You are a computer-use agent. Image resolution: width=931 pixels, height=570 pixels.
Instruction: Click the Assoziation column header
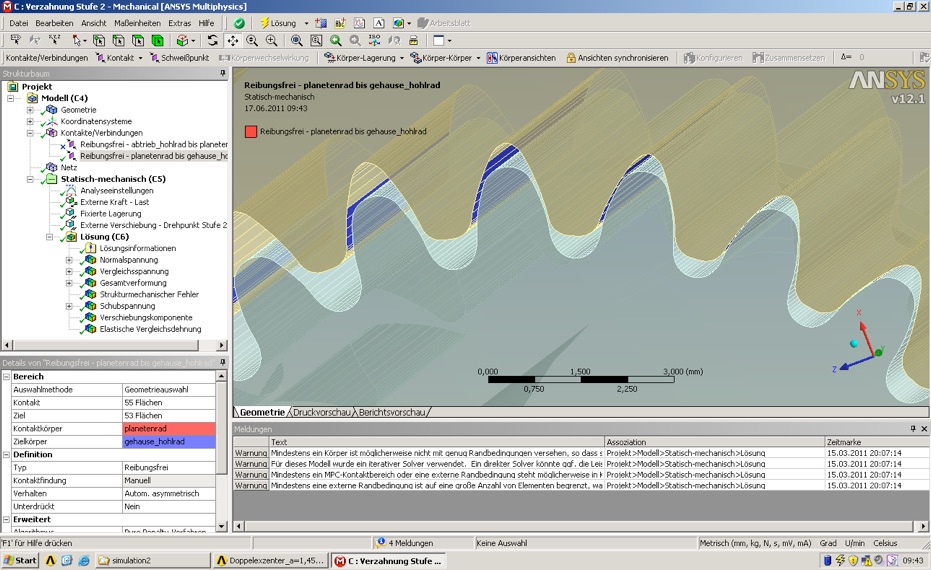(x=714, y=442)
